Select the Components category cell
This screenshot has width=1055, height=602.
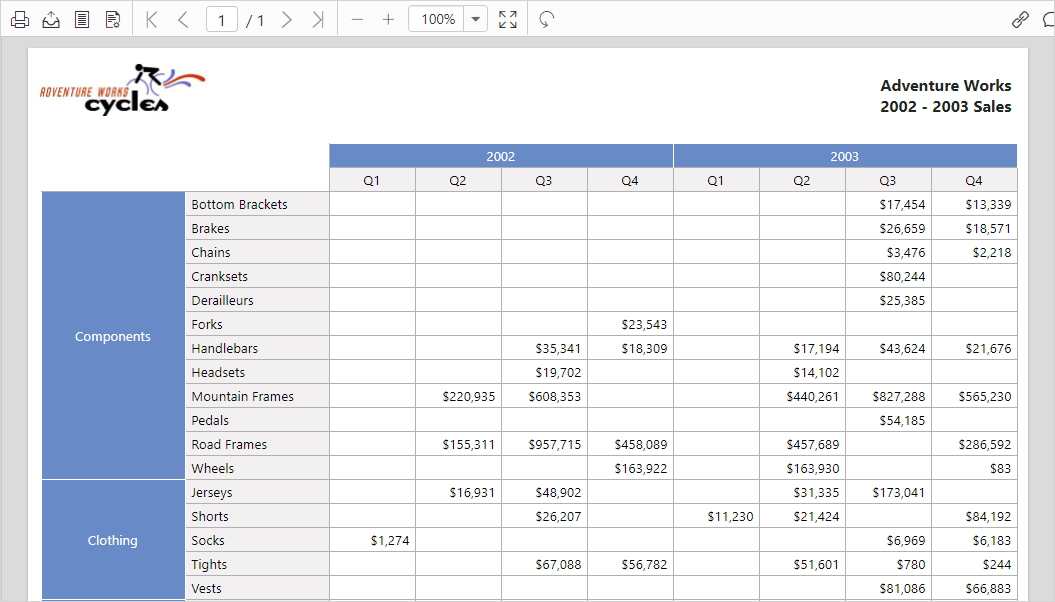coord(113,336)
